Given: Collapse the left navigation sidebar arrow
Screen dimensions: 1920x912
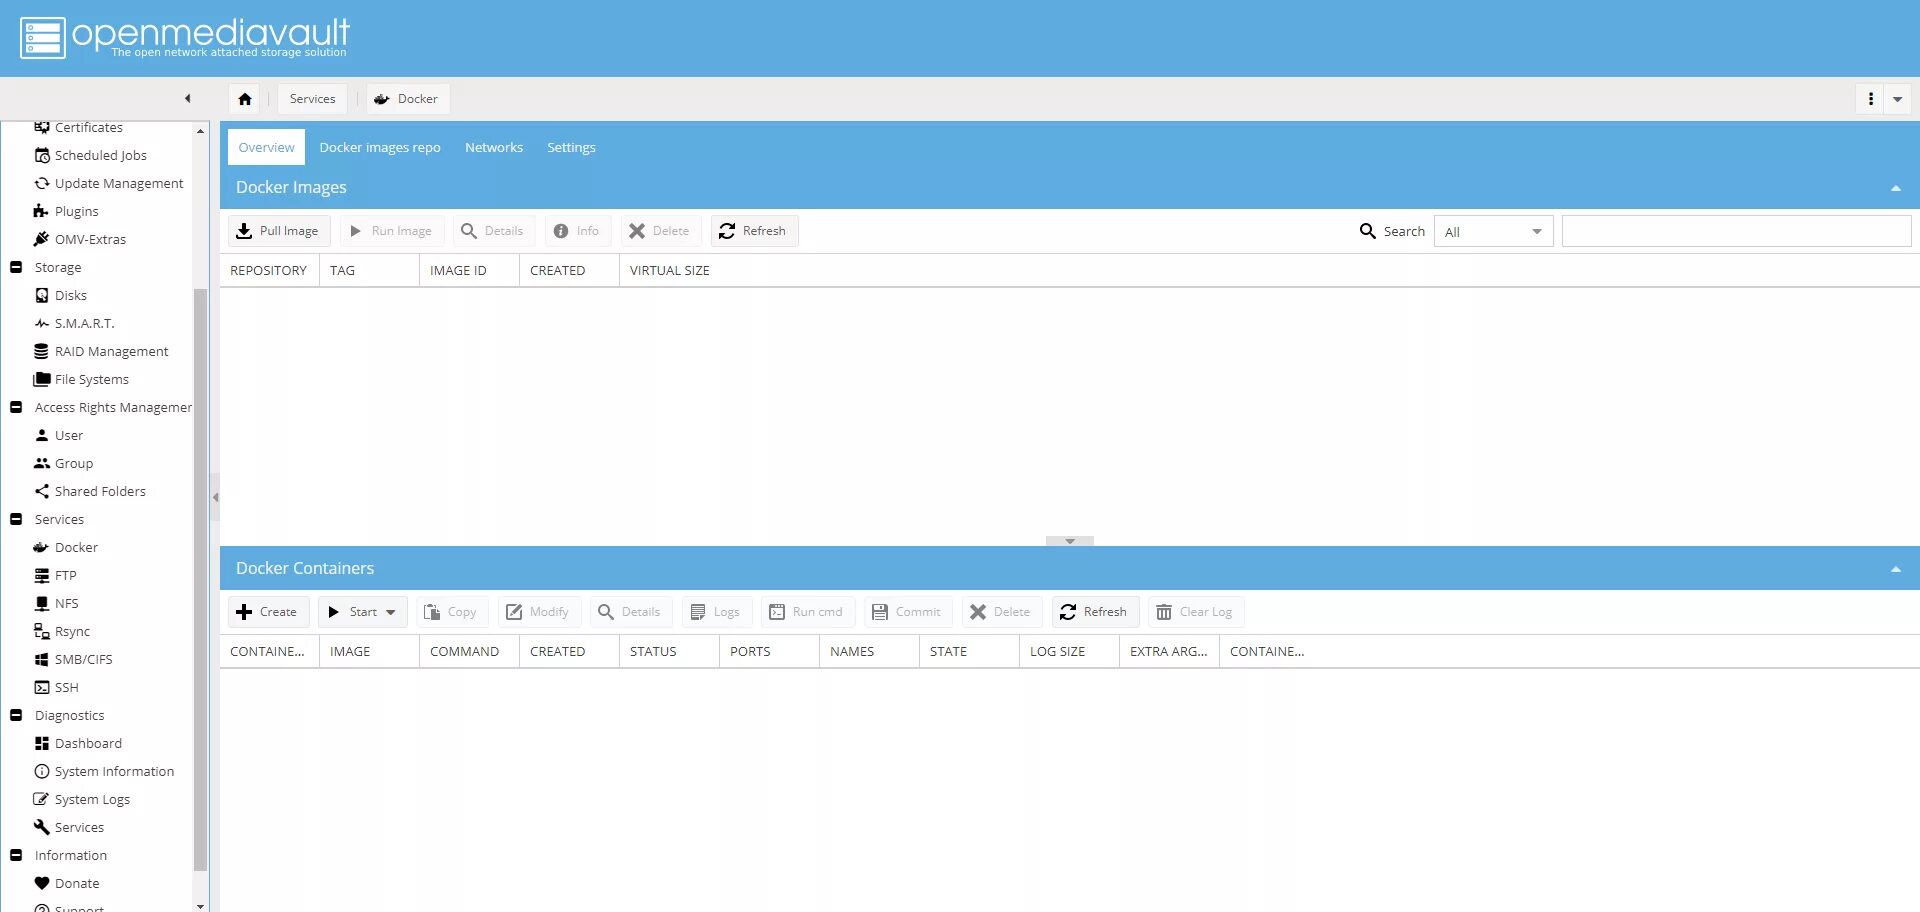Looking at the screenshot, I should click(x=187, y=98).
